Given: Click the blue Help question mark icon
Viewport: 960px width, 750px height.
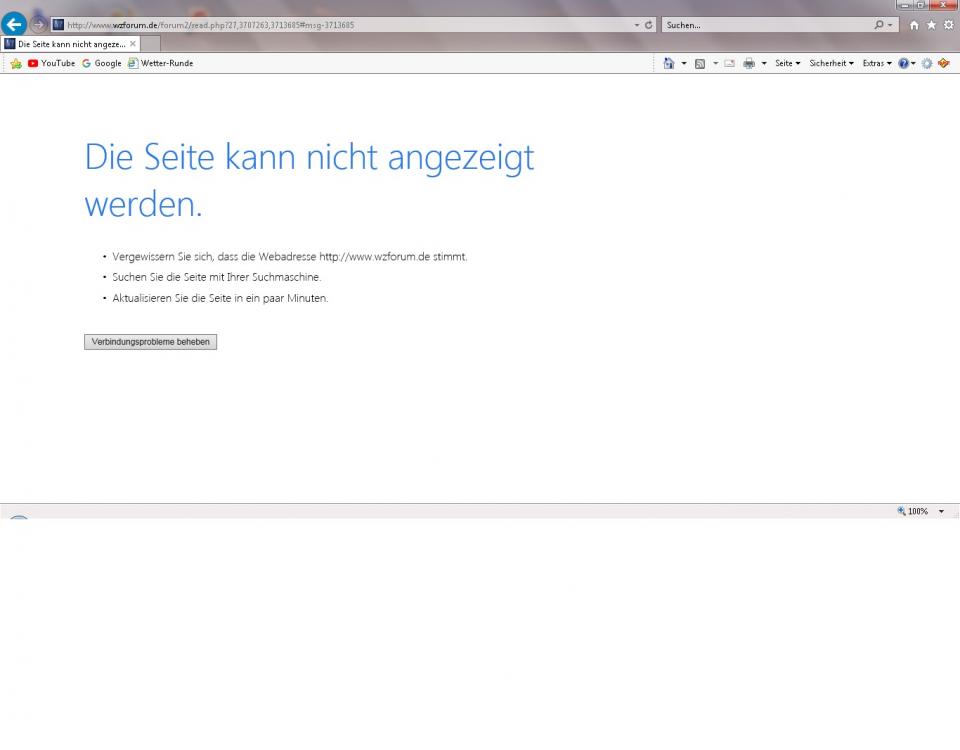Looking at the screenshot, I should click(903, 63).
